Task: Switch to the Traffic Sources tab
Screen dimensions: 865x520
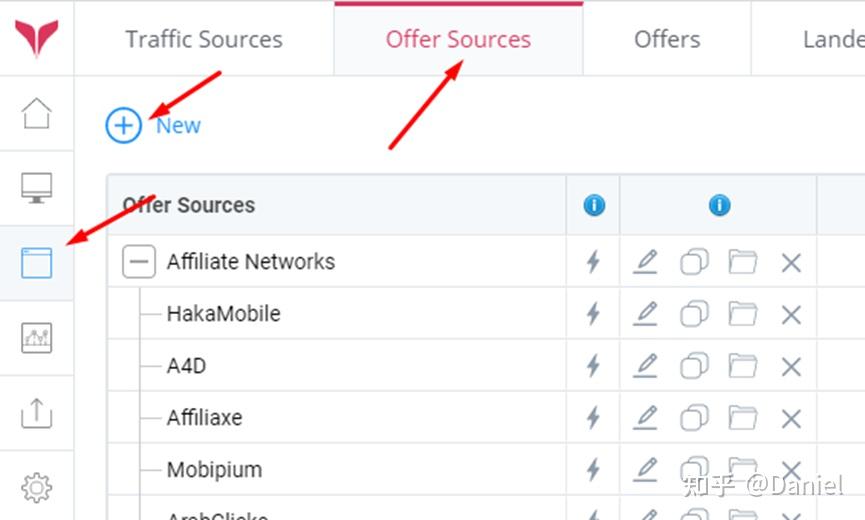Action: [204, 40]
